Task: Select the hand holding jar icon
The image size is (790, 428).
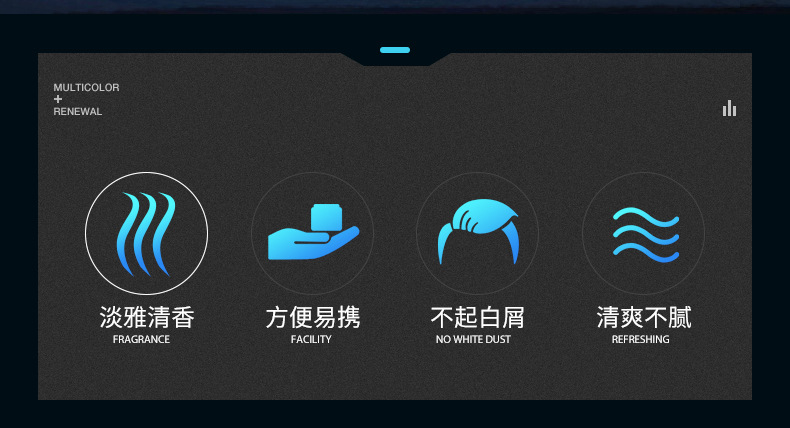Action: click(313, 232)
